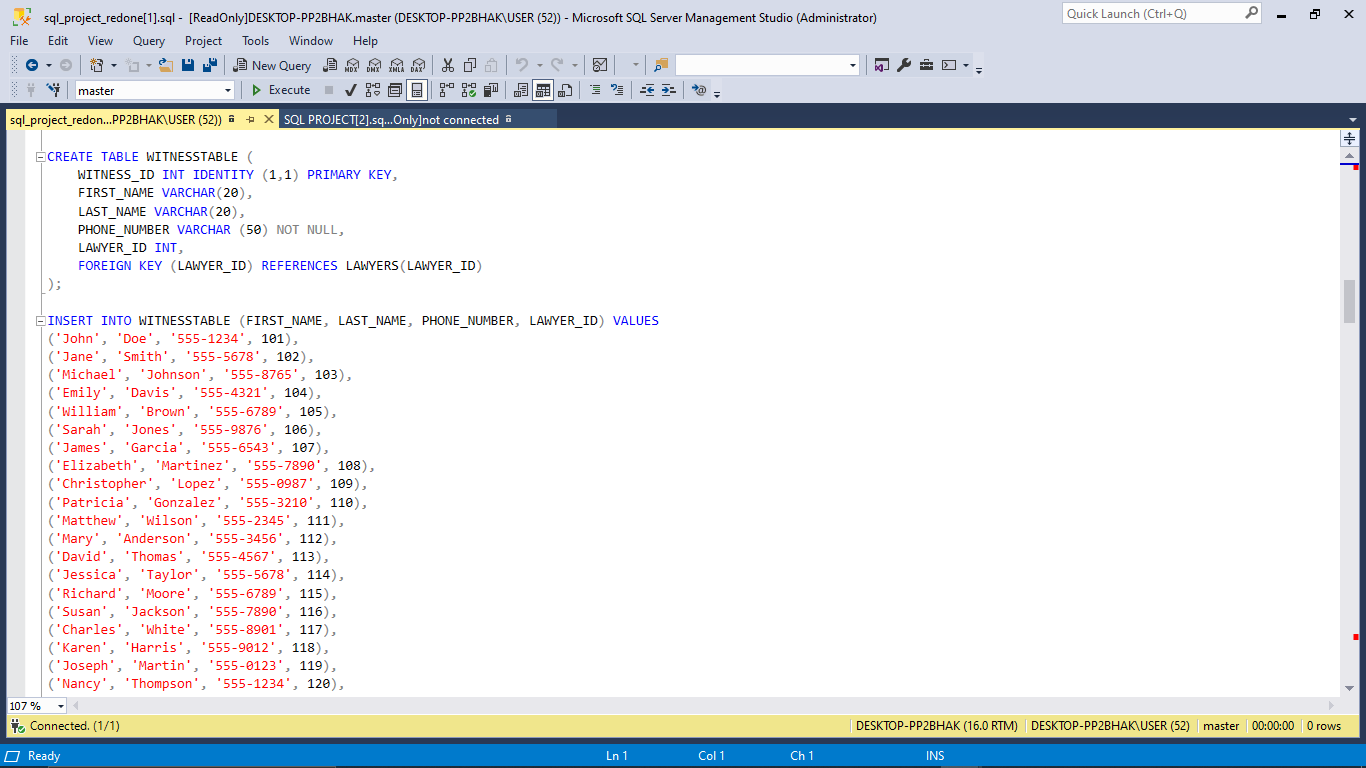The image size is (1366, 768).
Task: Open a Database Engine Query
Action: click(x=330, y=65)
